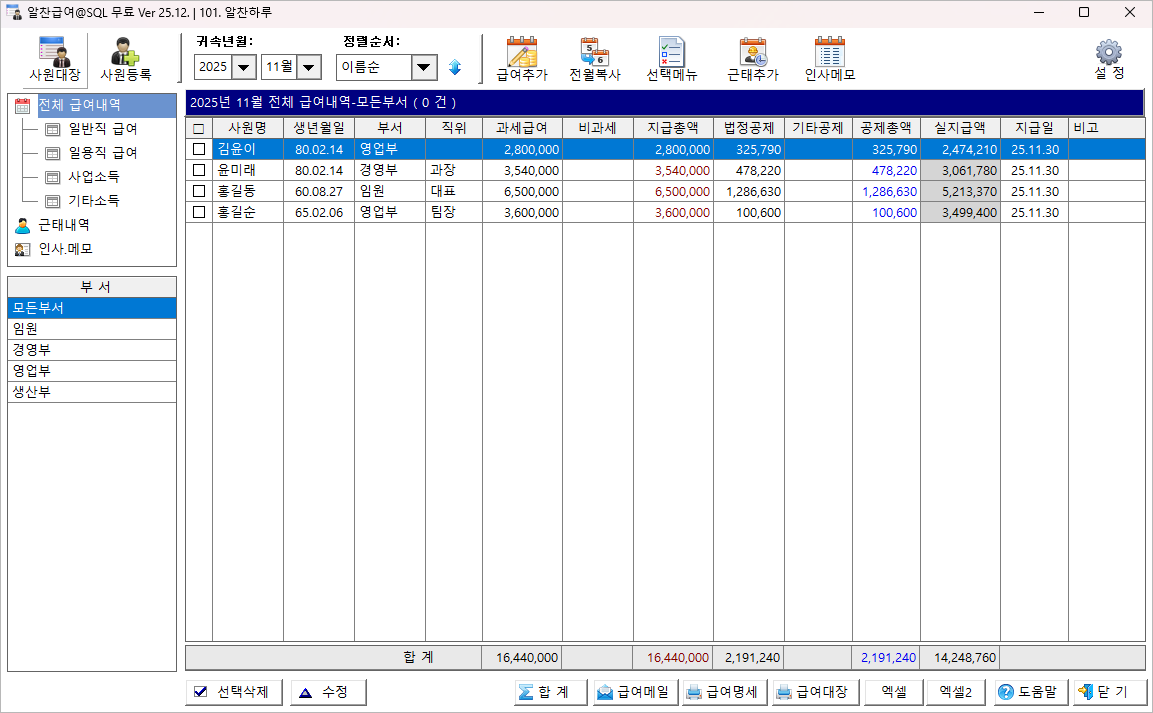The height and width of the screenshot is (713, 1153).
Task: Export with the 엑셀2 button
Action: click(x=956, y=692)
